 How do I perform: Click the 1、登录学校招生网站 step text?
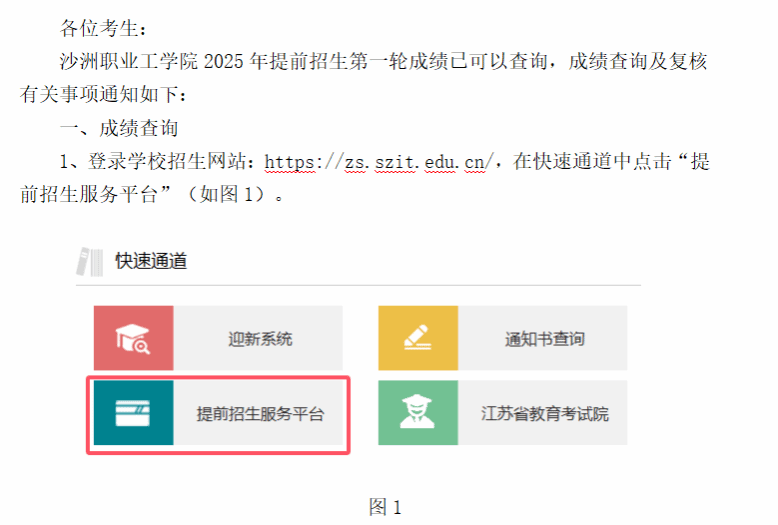click(x=153, y=162)
